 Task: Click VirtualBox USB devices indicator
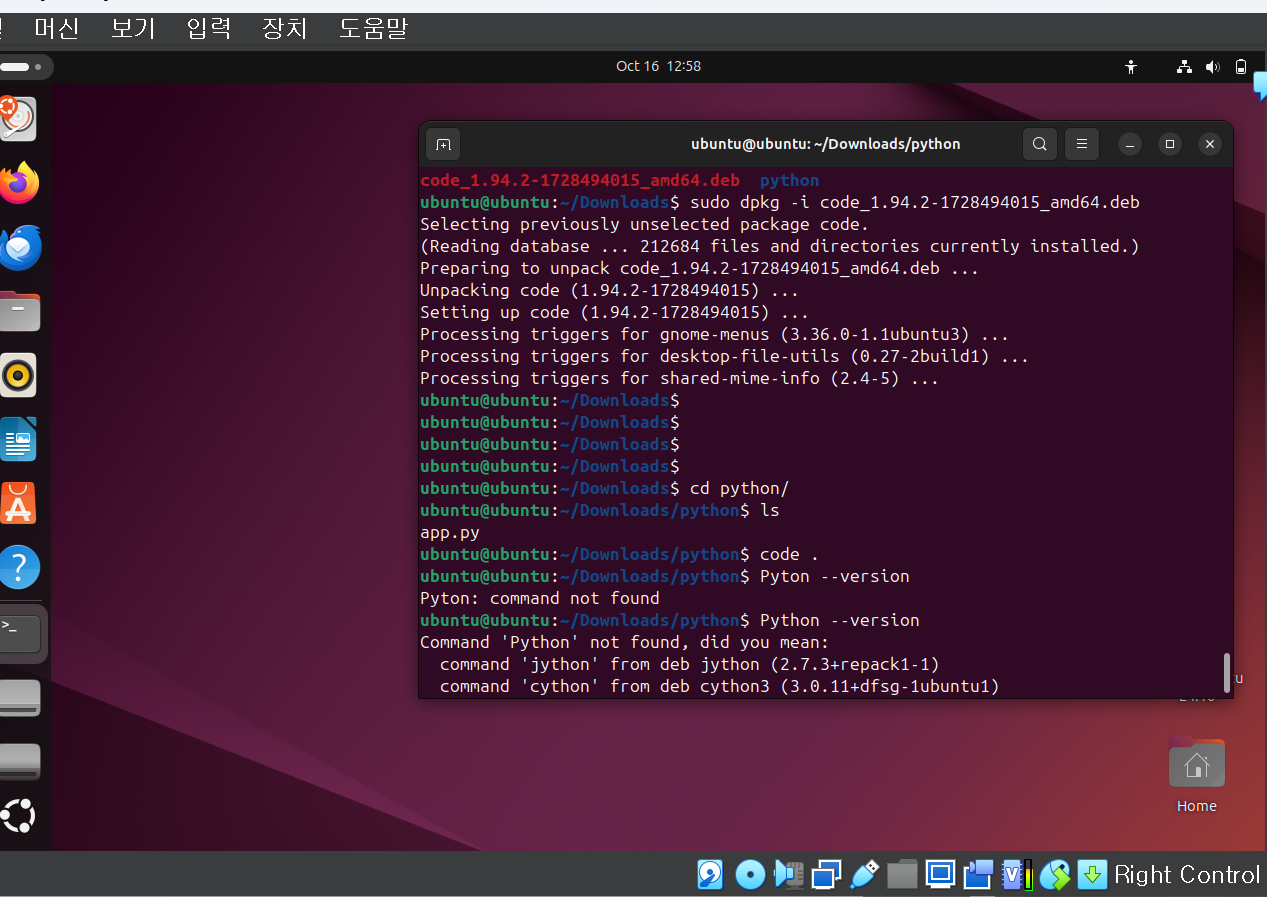point(863,875)
